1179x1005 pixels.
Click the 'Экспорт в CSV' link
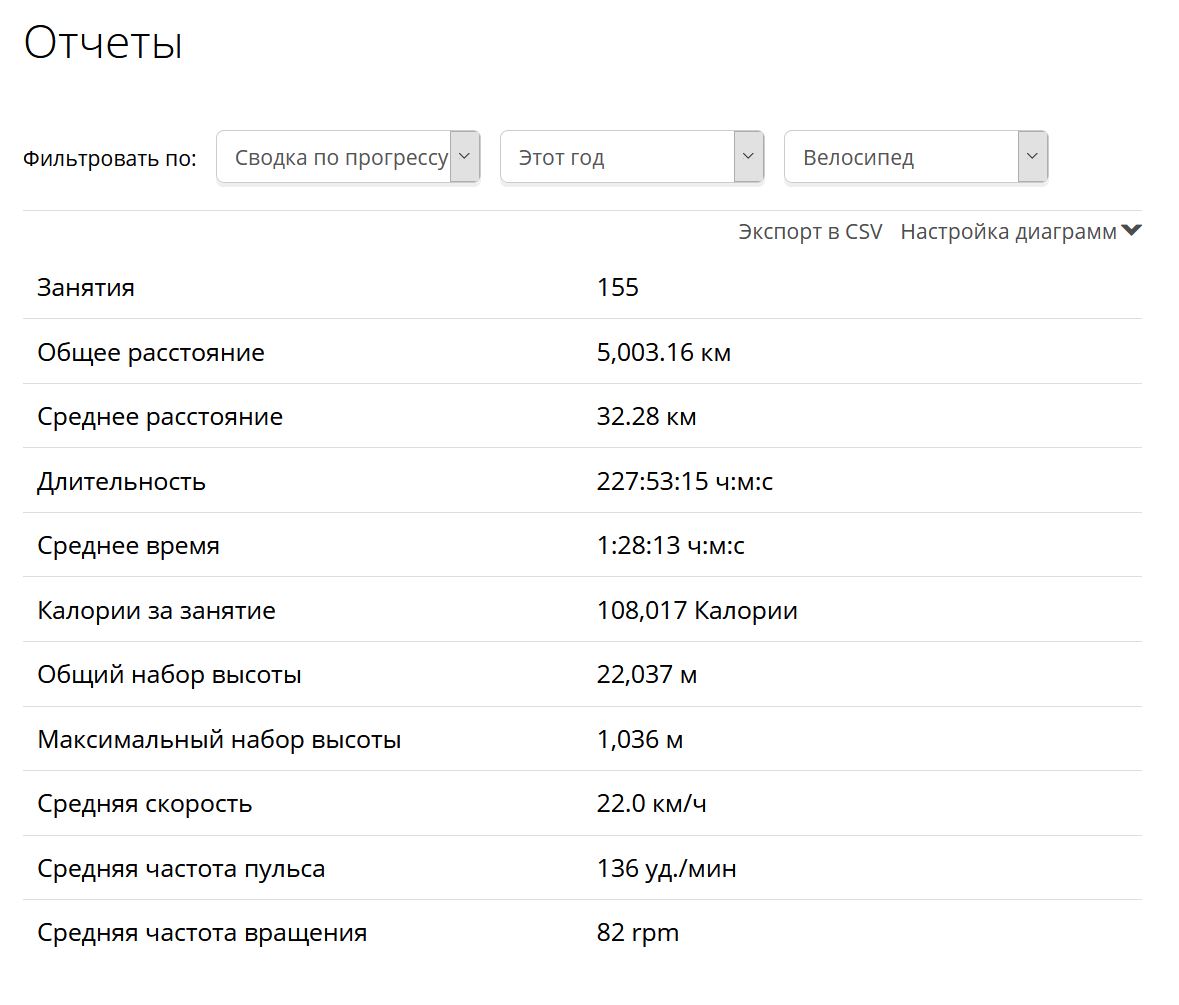coord(810,232)
